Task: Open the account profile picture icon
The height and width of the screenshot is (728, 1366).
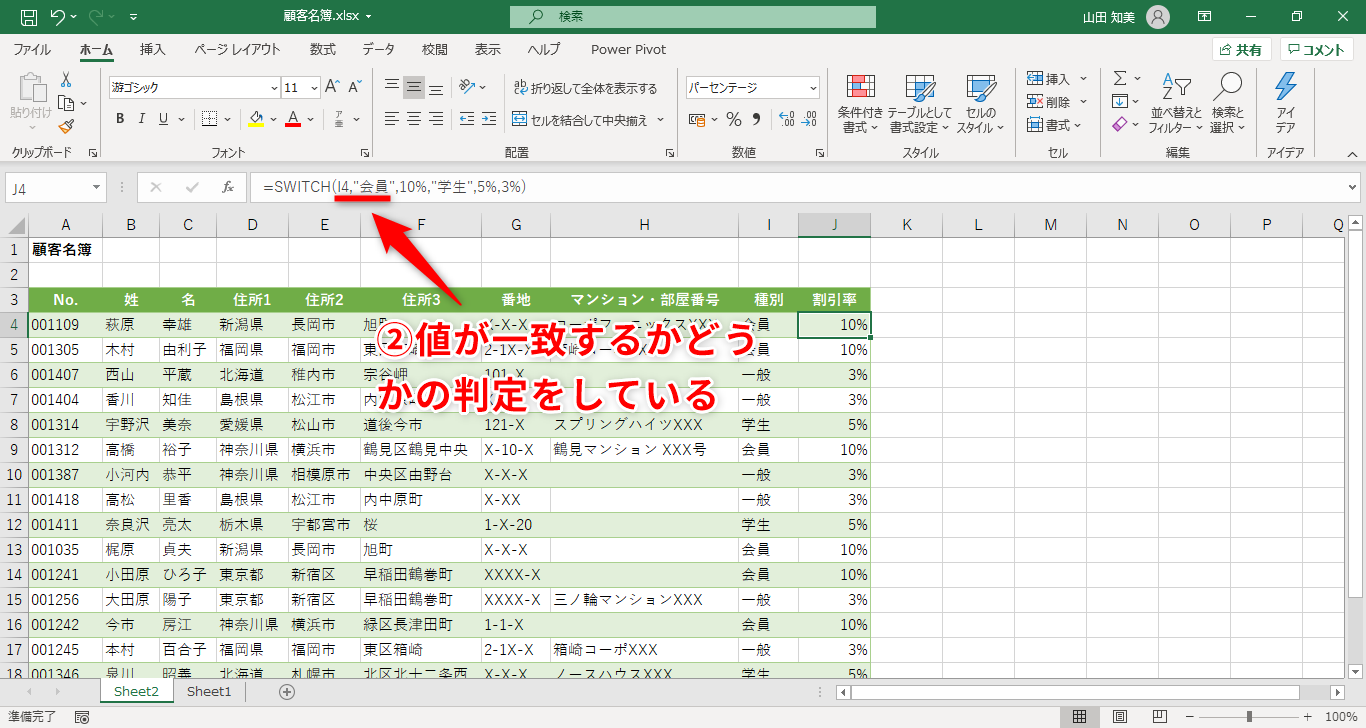Action: [x=1157, y=17]
